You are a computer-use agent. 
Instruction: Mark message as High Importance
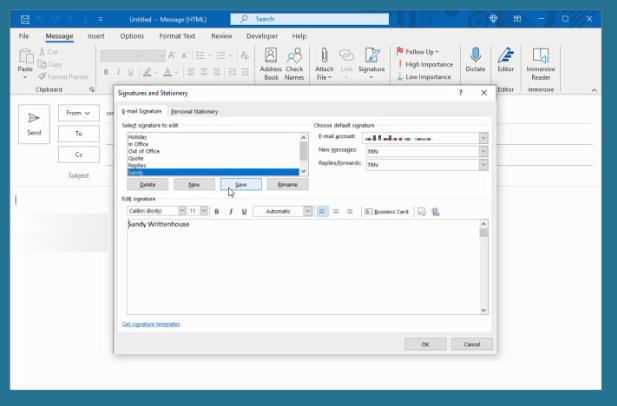tap(425, 64)
